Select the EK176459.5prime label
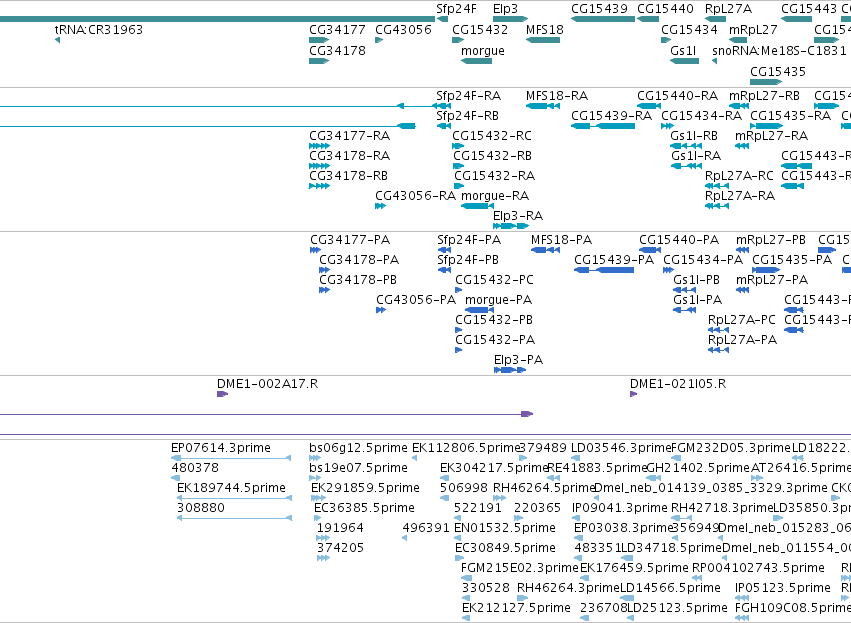851x623 pixels. point(634,568)
